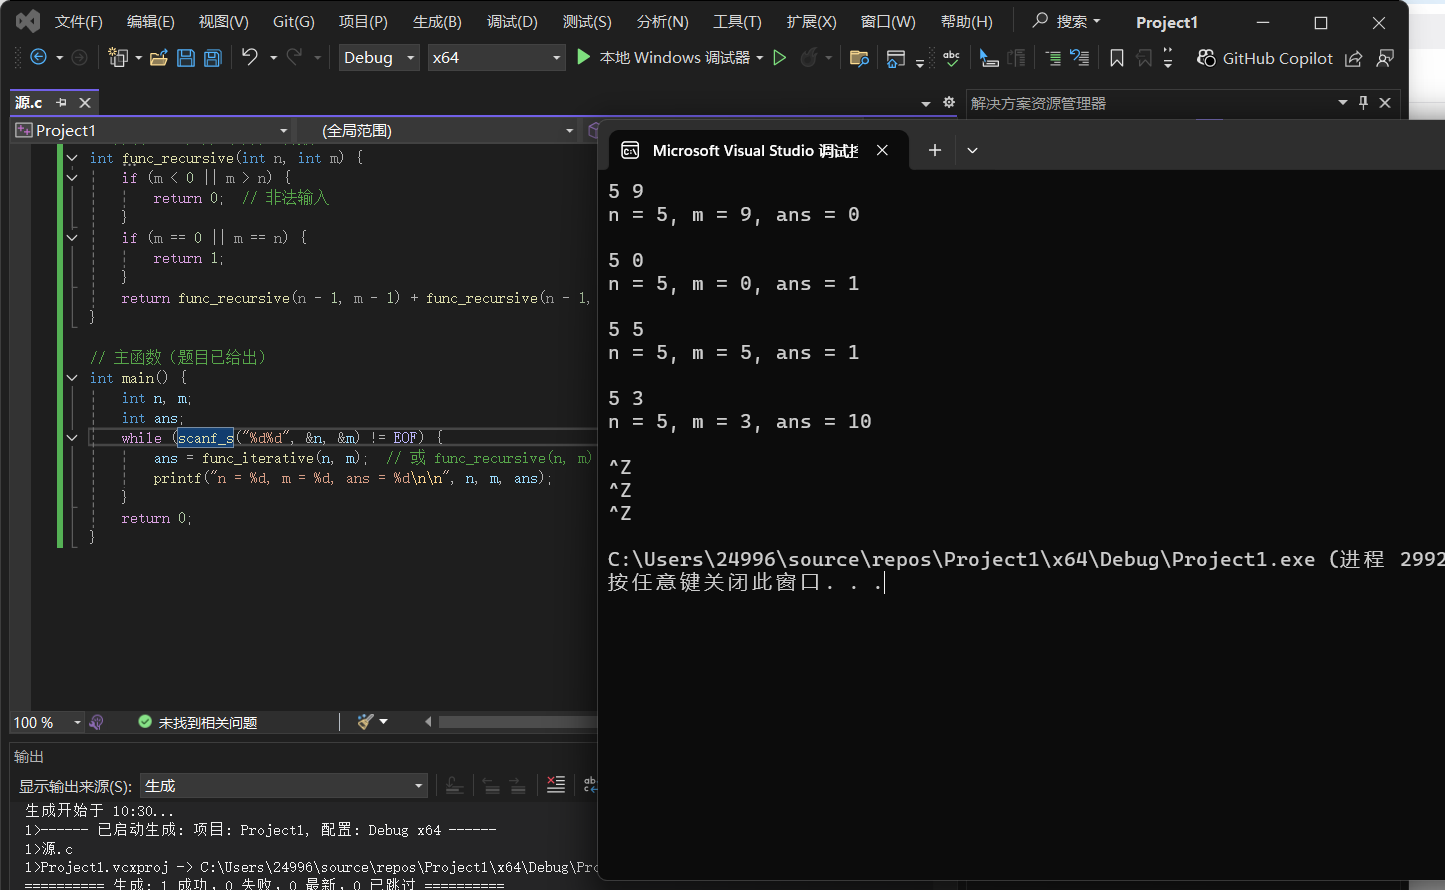Open a new console tab with plus button
The image size is (1445, 890).
935,150
